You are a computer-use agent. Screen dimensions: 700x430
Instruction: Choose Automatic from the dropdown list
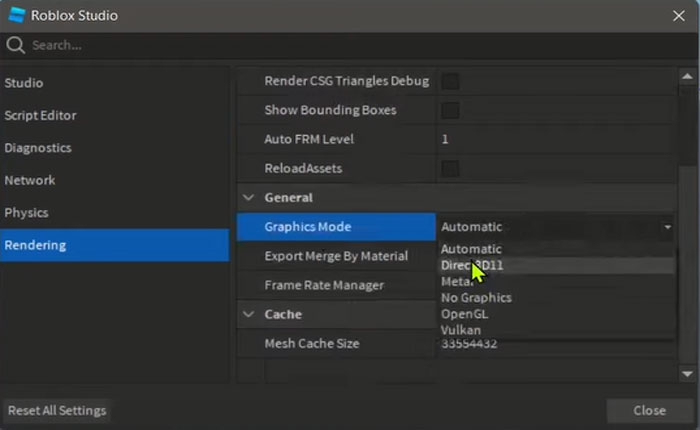(556, 249)
